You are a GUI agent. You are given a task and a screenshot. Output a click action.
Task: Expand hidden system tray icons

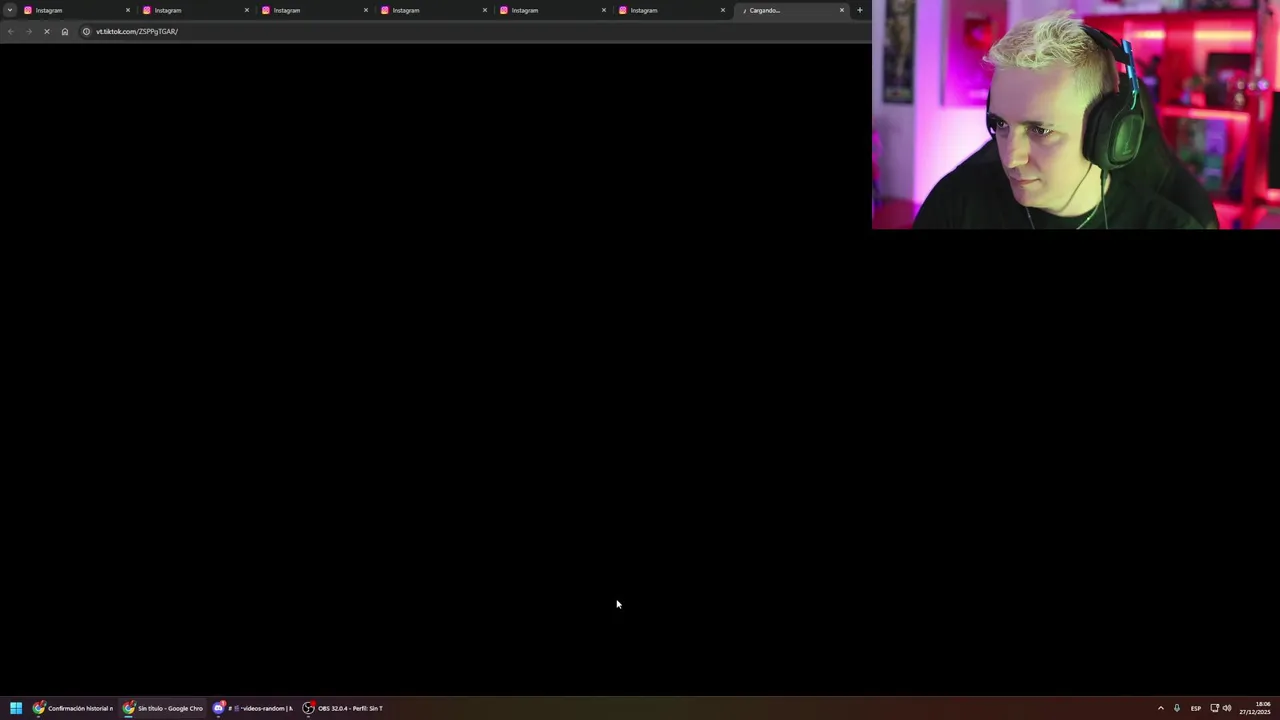(x=1160, y=708)
